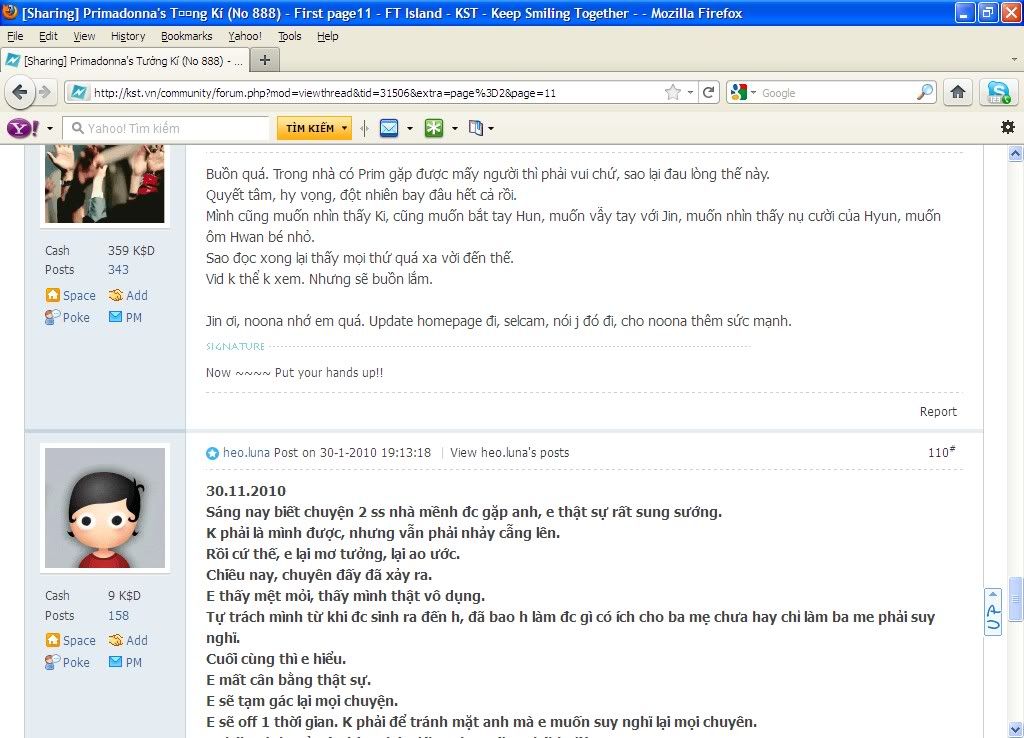Click the UP scroll-to-top widget
The image size is (1024, 738).
(x=993, y=611)
